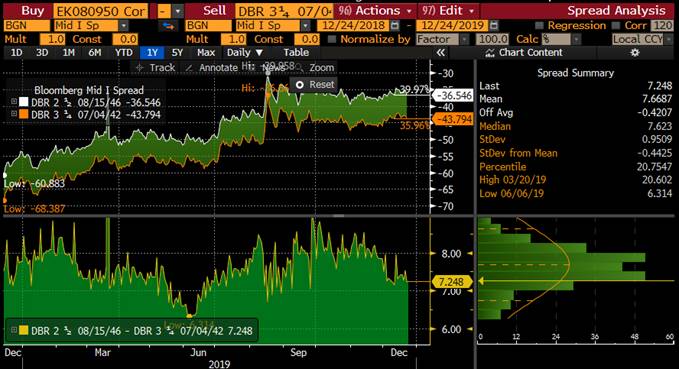Screen dimensions: 679x369
Task: Open the operator dropdown arrow beside minus
Action: pyautogui.click(x=178, y=11)
